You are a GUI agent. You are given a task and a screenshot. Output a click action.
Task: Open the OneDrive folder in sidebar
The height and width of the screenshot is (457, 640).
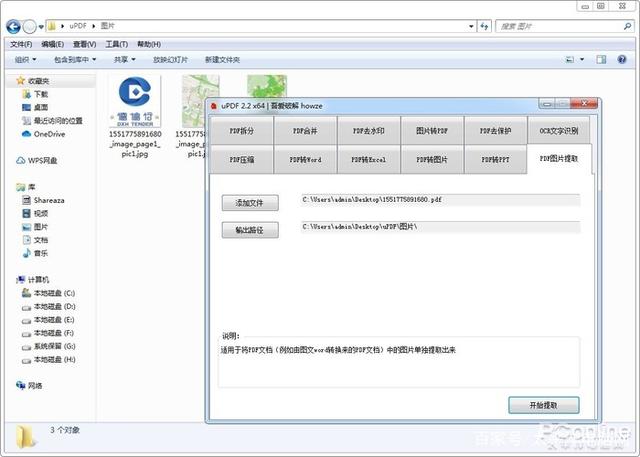click(x=48, y=133)
